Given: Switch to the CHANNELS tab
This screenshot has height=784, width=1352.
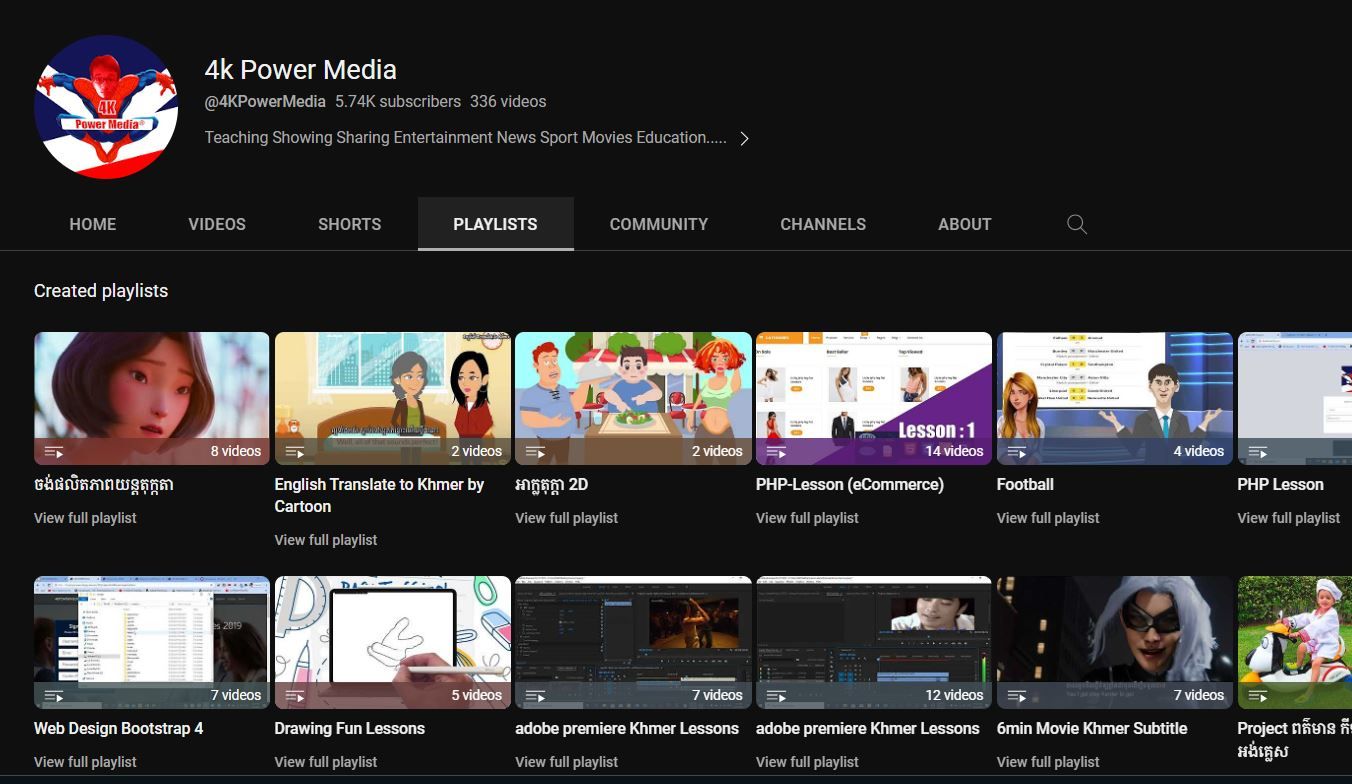Looking at the screenshot, I should (x=823, y=224).
